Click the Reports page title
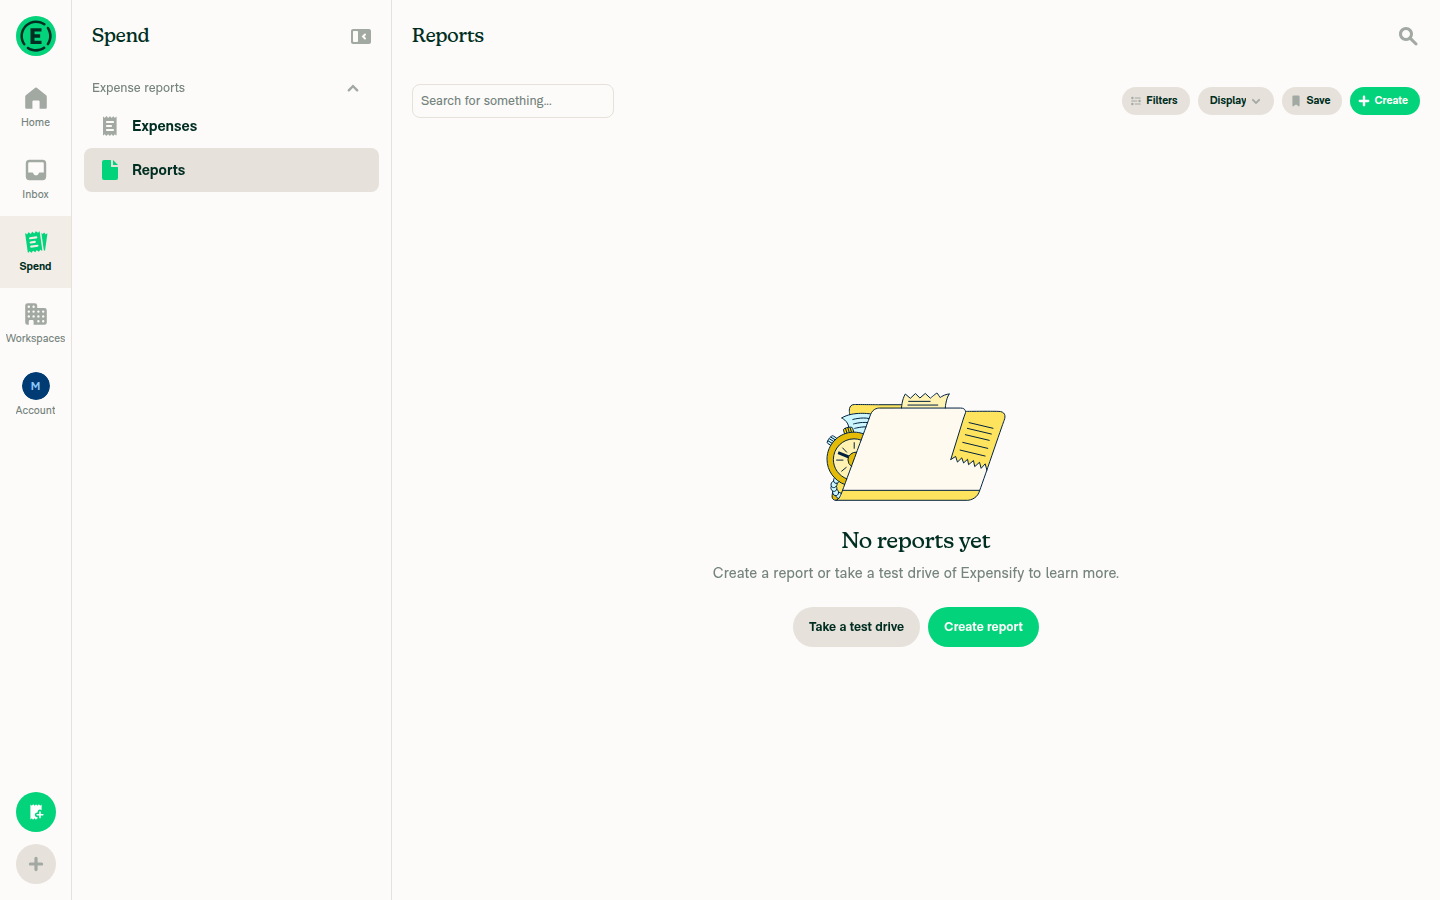 pyautogui.click(x=448, y=36)
